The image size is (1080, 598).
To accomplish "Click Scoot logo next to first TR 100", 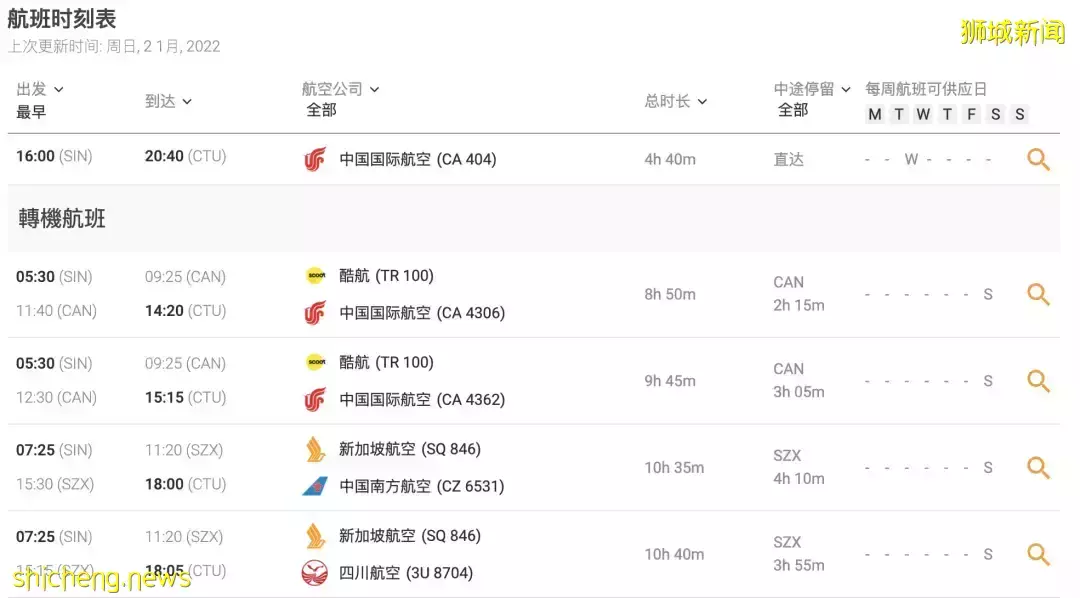I will coord(315,276).
